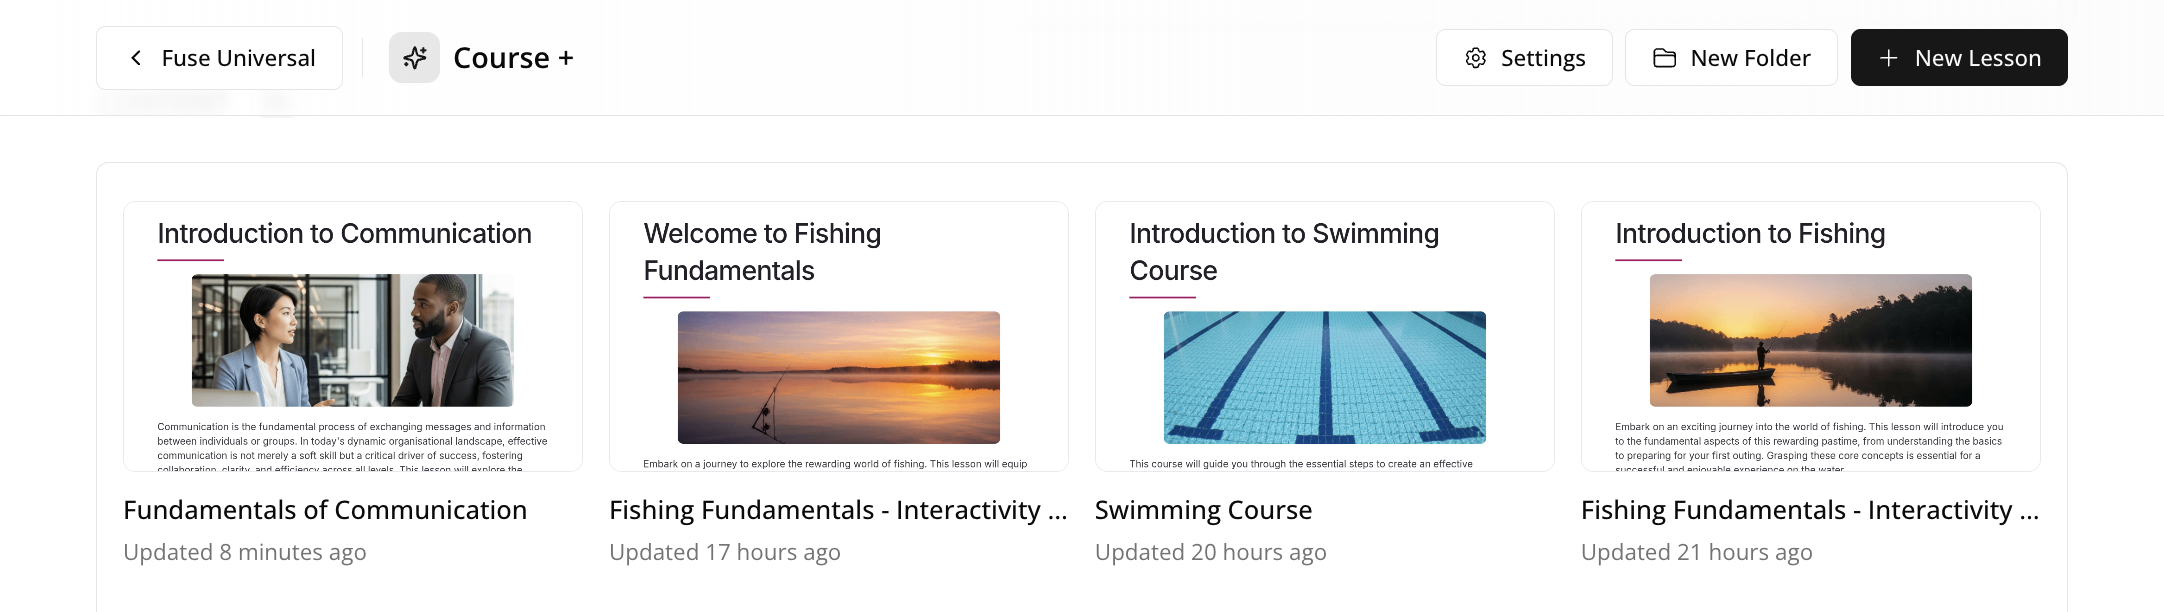The height and width of the screenshot is (612, 2164).
Task: Go back to Fuse Universal
Action: pyautogui.click(x=220, y=58)
